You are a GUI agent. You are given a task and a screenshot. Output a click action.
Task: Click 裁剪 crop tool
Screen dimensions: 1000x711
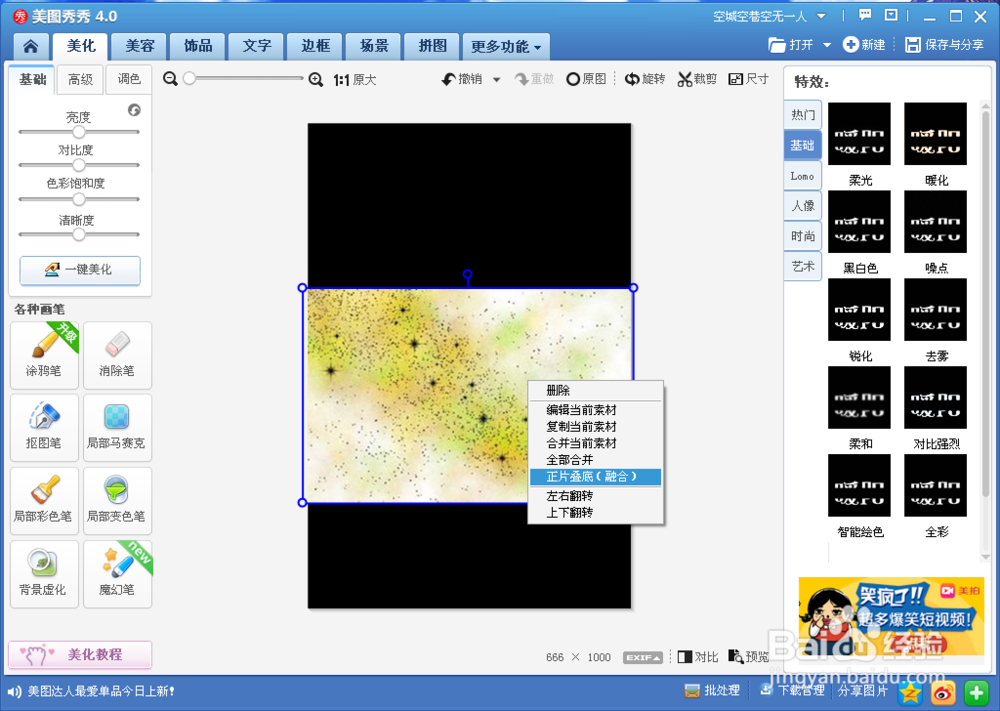[x=697, y=79]
